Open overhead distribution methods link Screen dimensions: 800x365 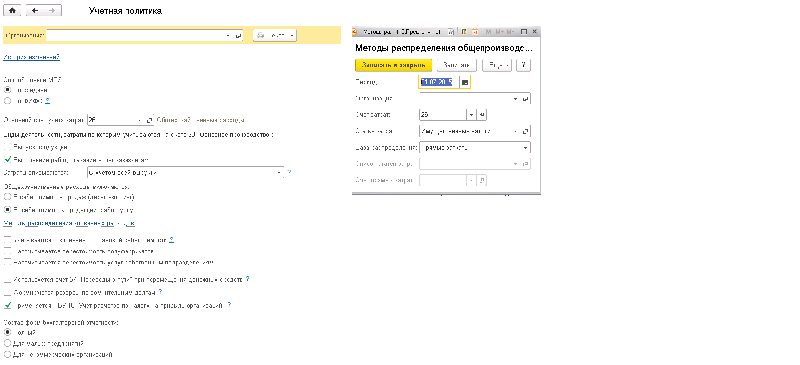click(x=69, y=223)
